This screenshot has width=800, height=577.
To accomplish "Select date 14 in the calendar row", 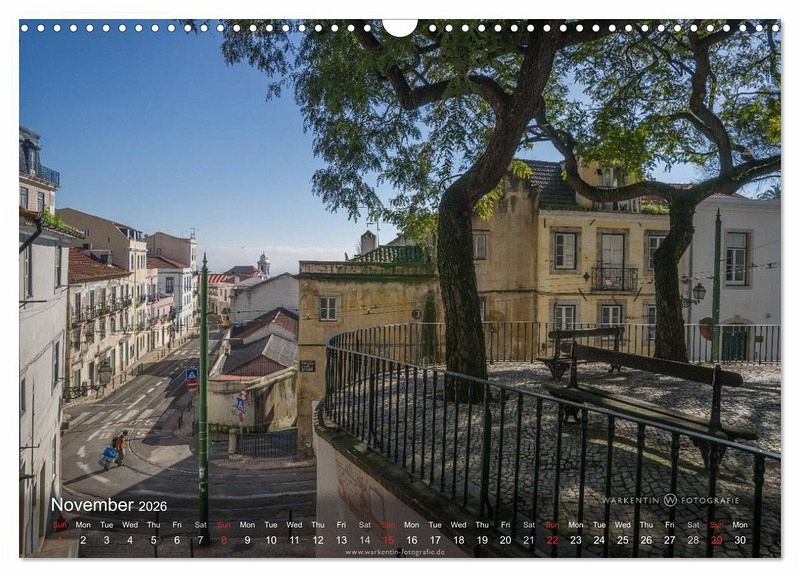I will 365,540.
